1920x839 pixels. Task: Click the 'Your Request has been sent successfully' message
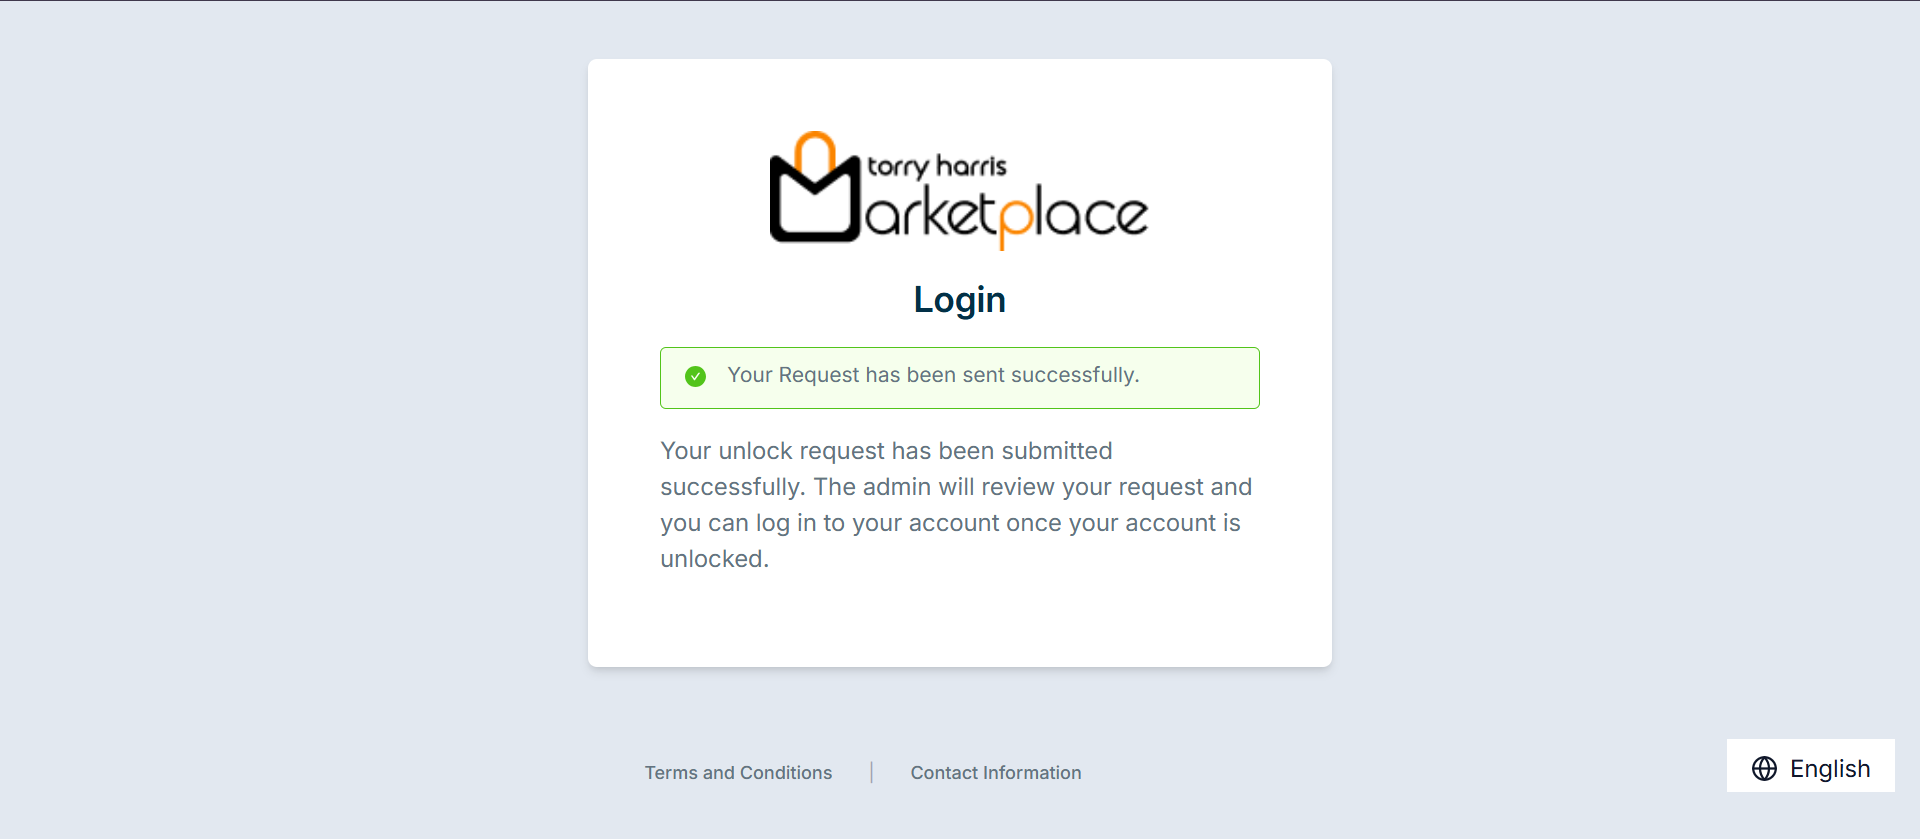tap(932, 375)
